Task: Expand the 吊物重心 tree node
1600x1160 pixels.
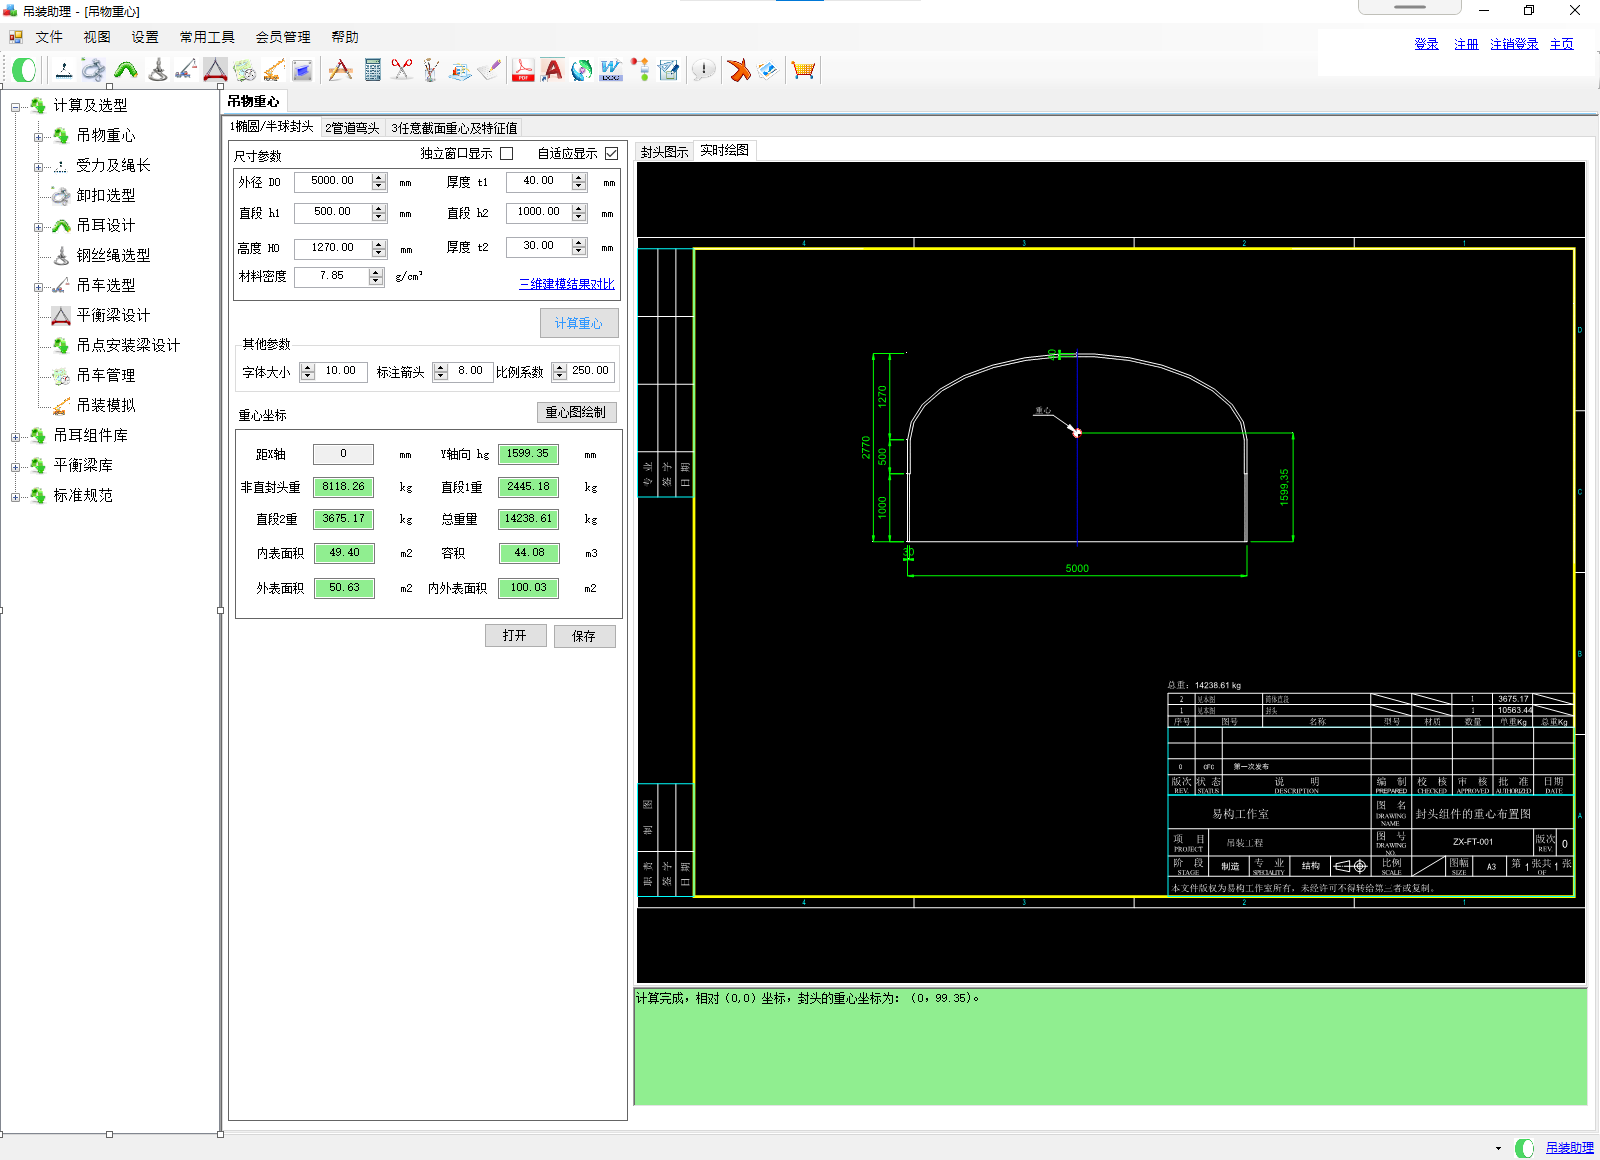Action: (38, 137)
